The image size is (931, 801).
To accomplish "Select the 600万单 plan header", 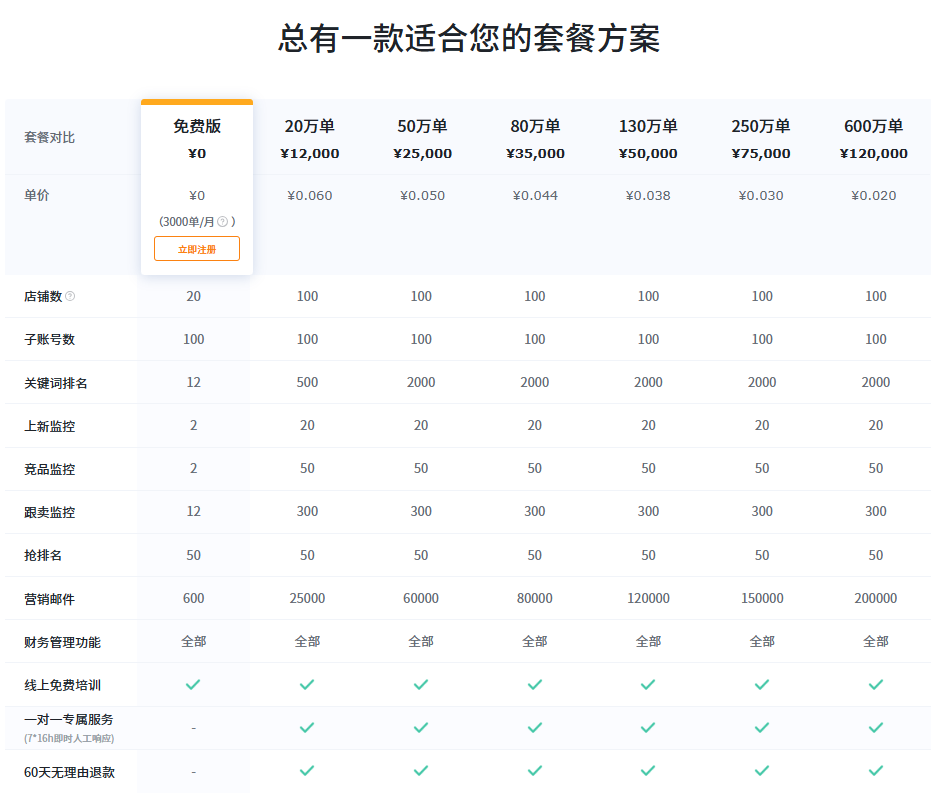I will click(x=873, y=126).
